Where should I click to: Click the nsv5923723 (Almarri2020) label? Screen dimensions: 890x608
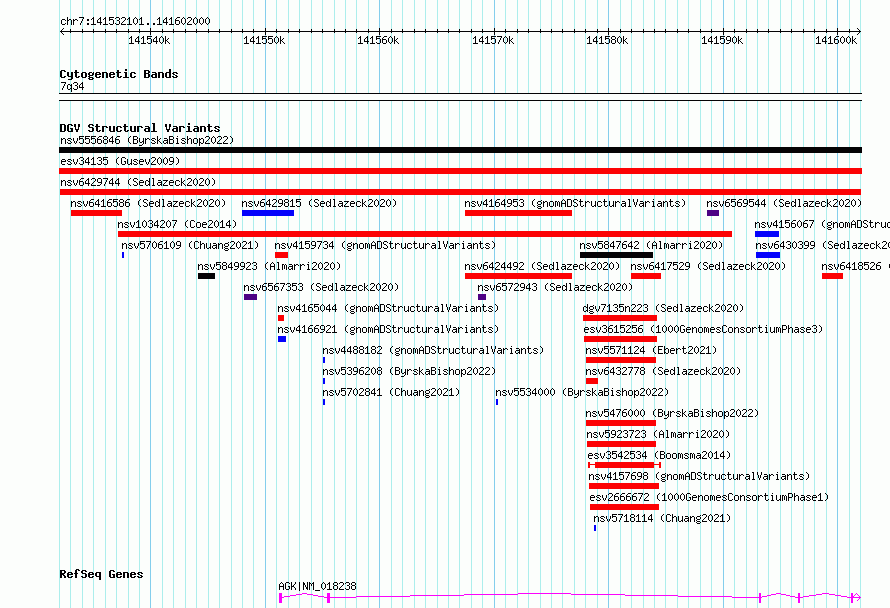658,434
